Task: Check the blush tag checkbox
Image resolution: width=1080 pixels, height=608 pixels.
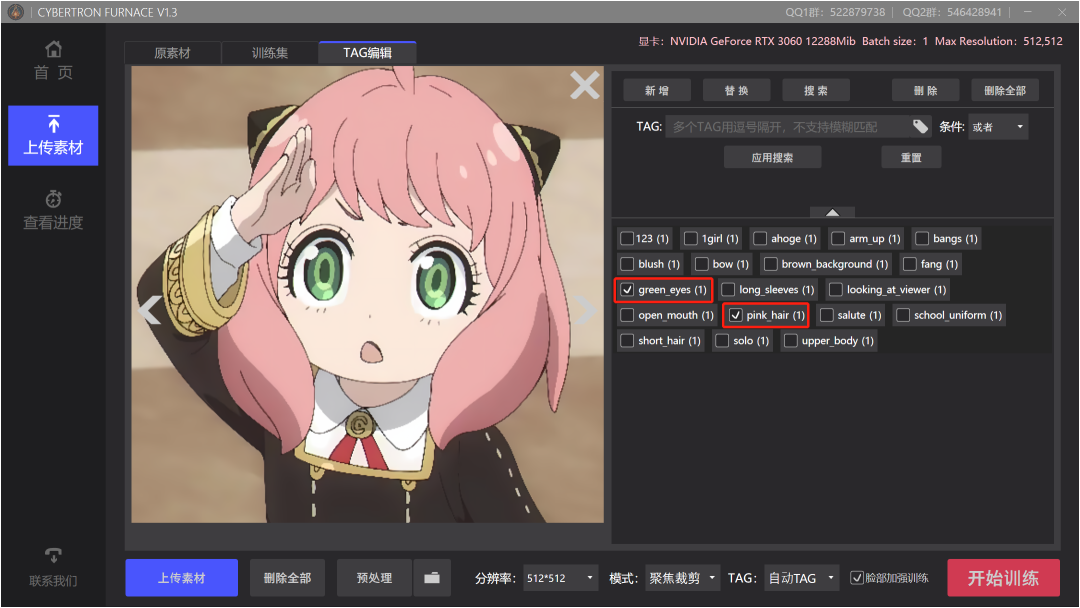Action: tap(627, 264)
